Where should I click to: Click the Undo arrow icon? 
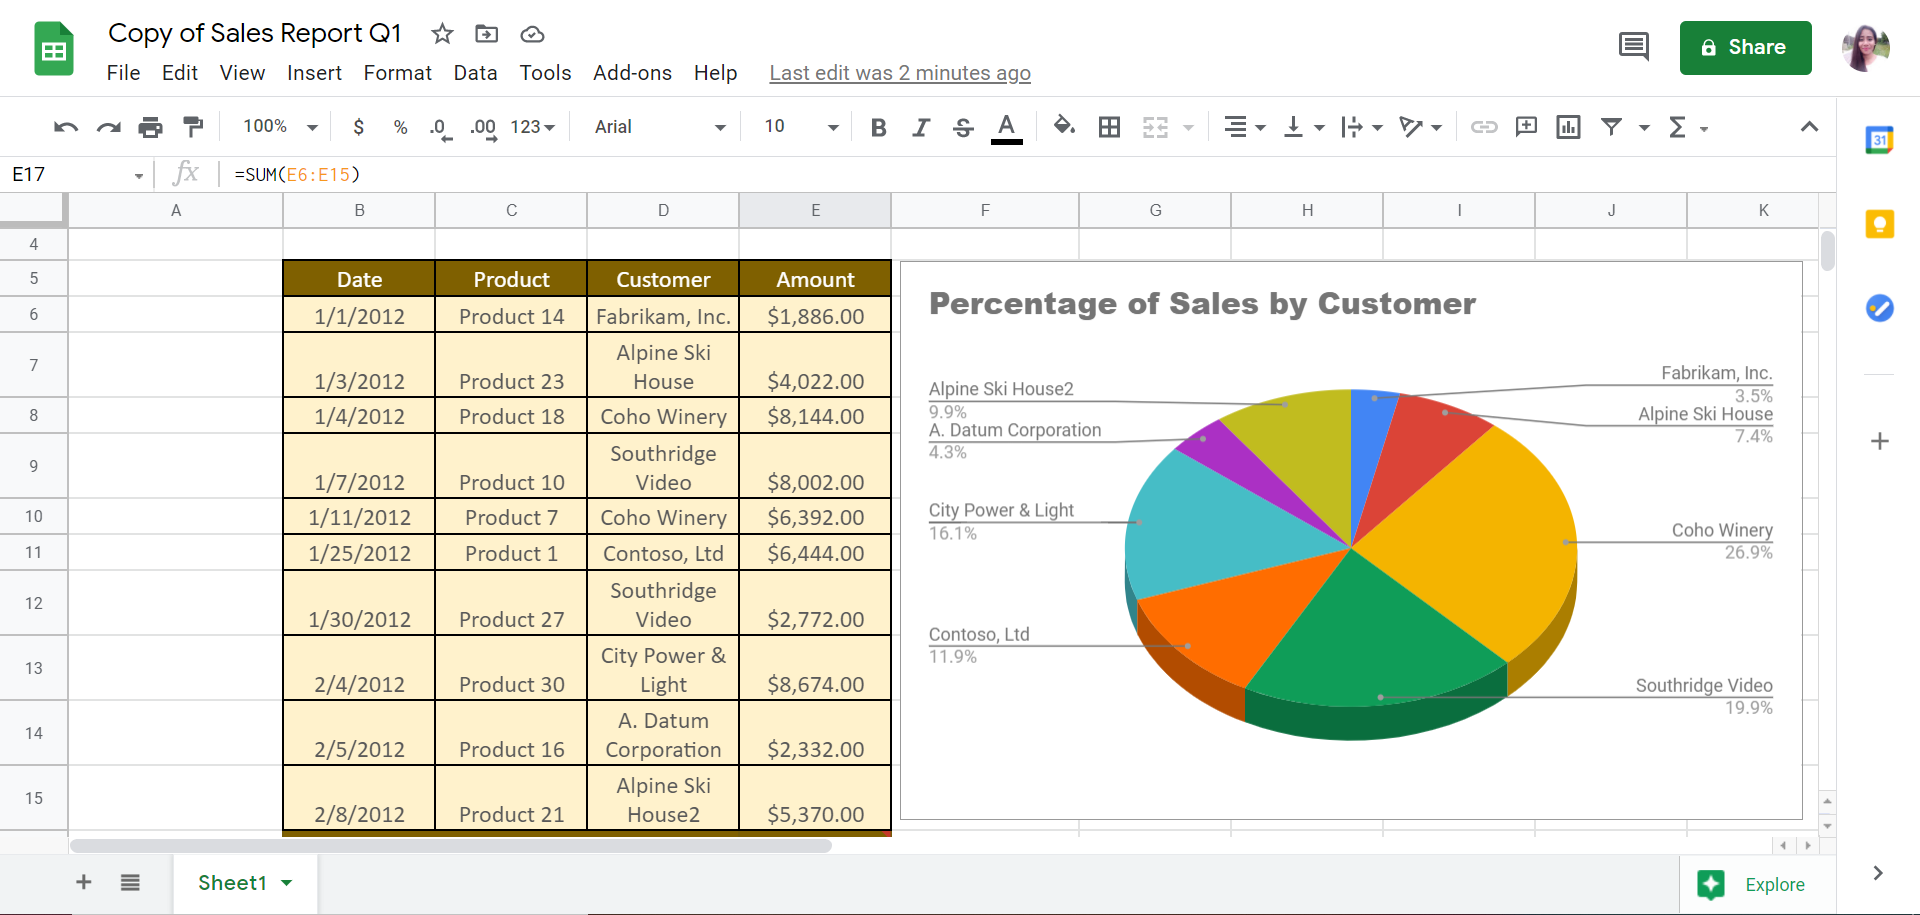tap(66, 127)
